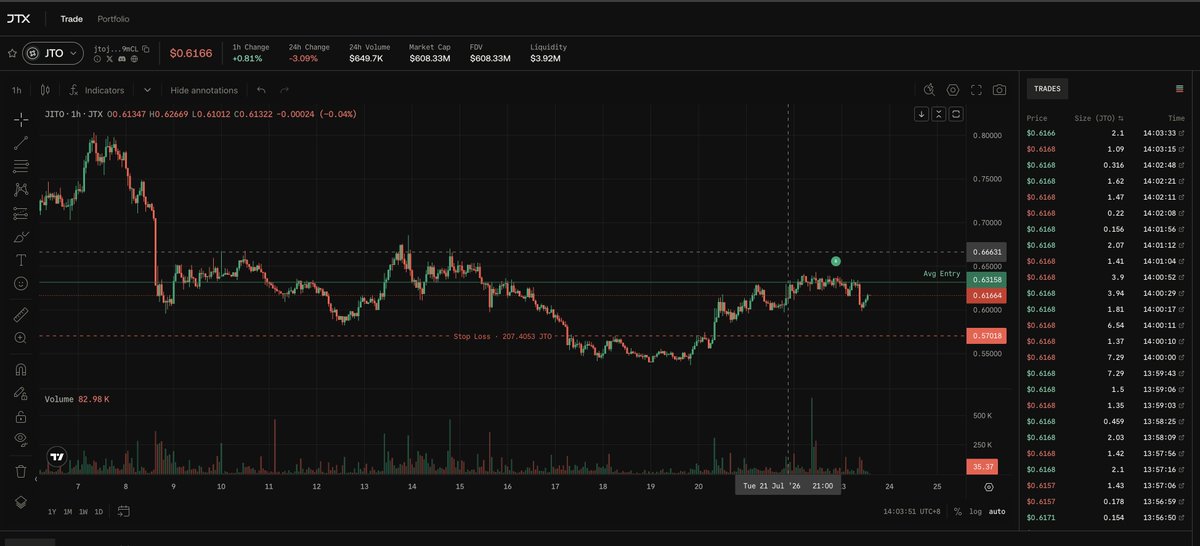The width and height of the screenshot is (1200, 546).
Task: Open the object tree layers icon
Action: point(21,501)
